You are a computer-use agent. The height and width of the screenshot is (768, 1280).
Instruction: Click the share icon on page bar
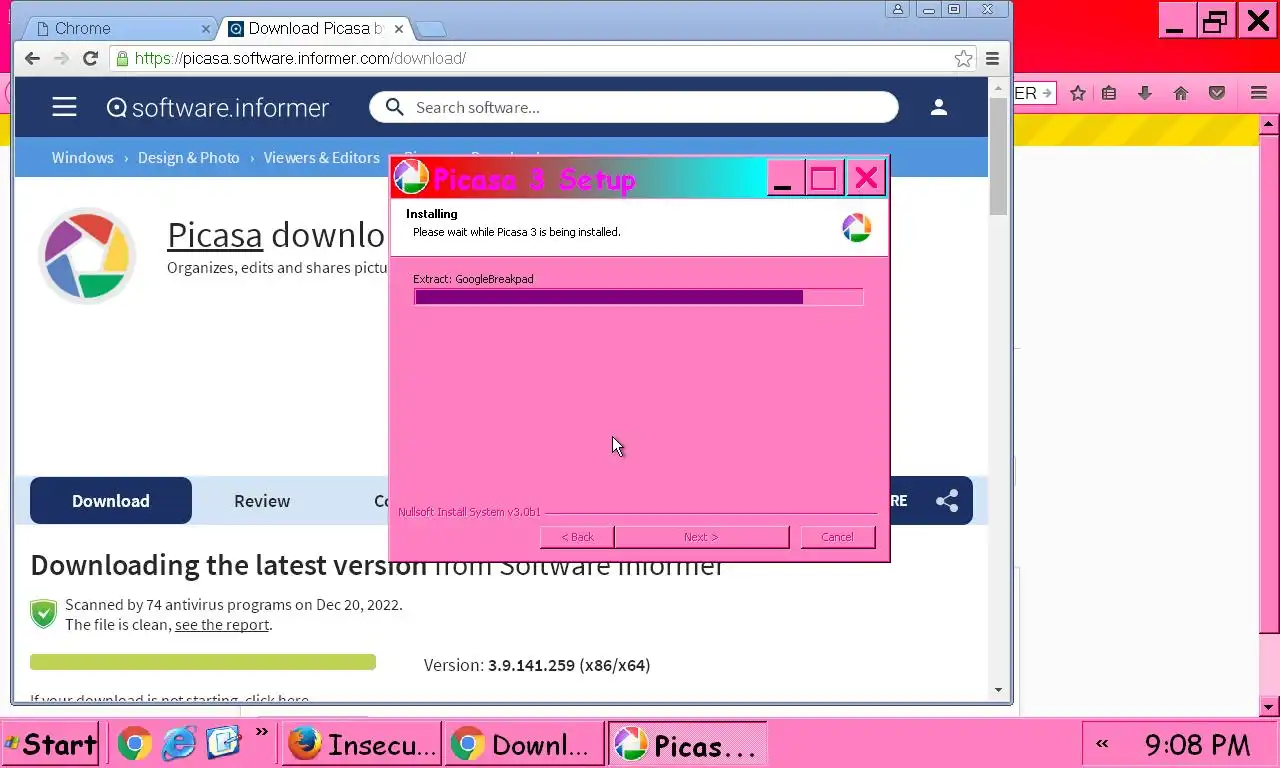coord(947,500)
